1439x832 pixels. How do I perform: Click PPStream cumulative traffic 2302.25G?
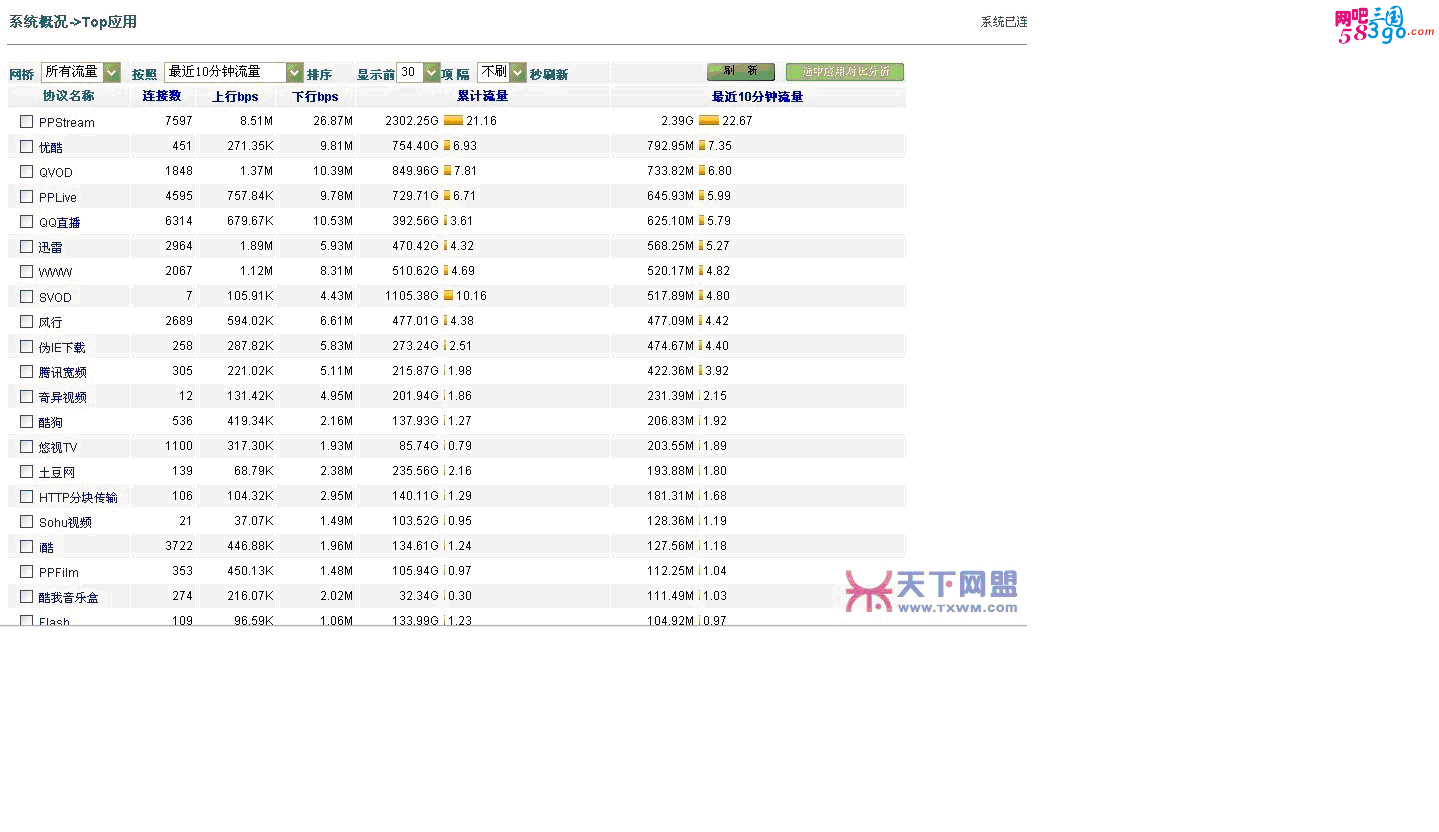[412, 121]
